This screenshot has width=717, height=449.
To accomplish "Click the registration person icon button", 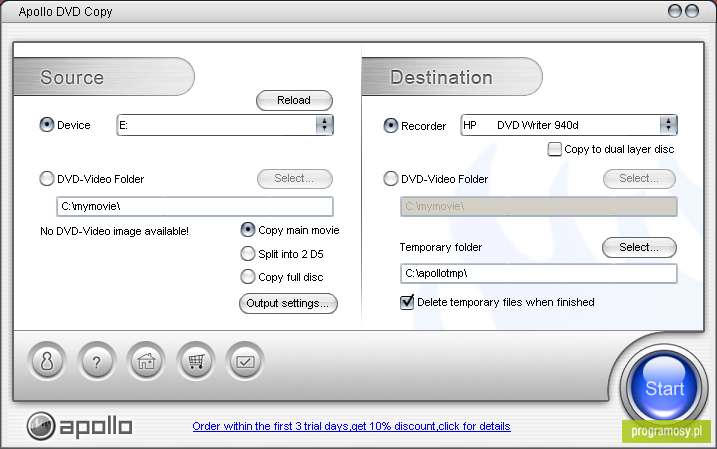I will click(47, 362).
